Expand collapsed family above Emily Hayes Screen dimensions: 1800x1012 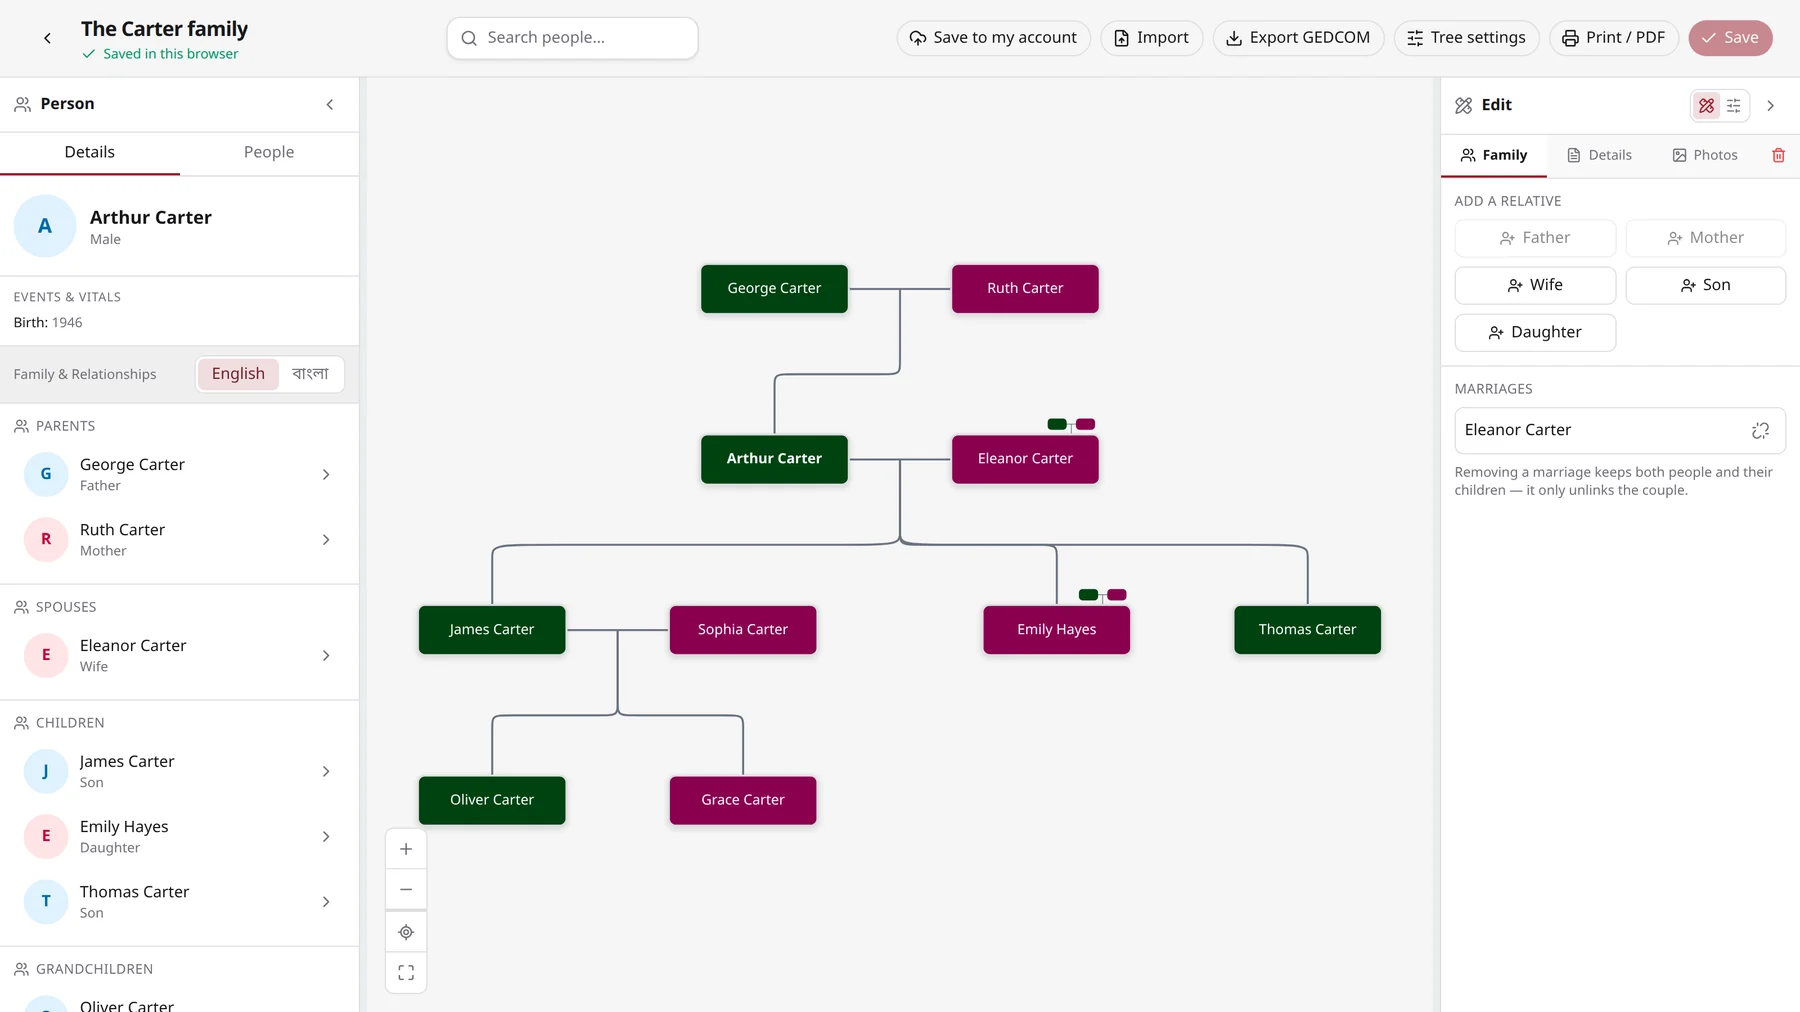coord(1103,595)
